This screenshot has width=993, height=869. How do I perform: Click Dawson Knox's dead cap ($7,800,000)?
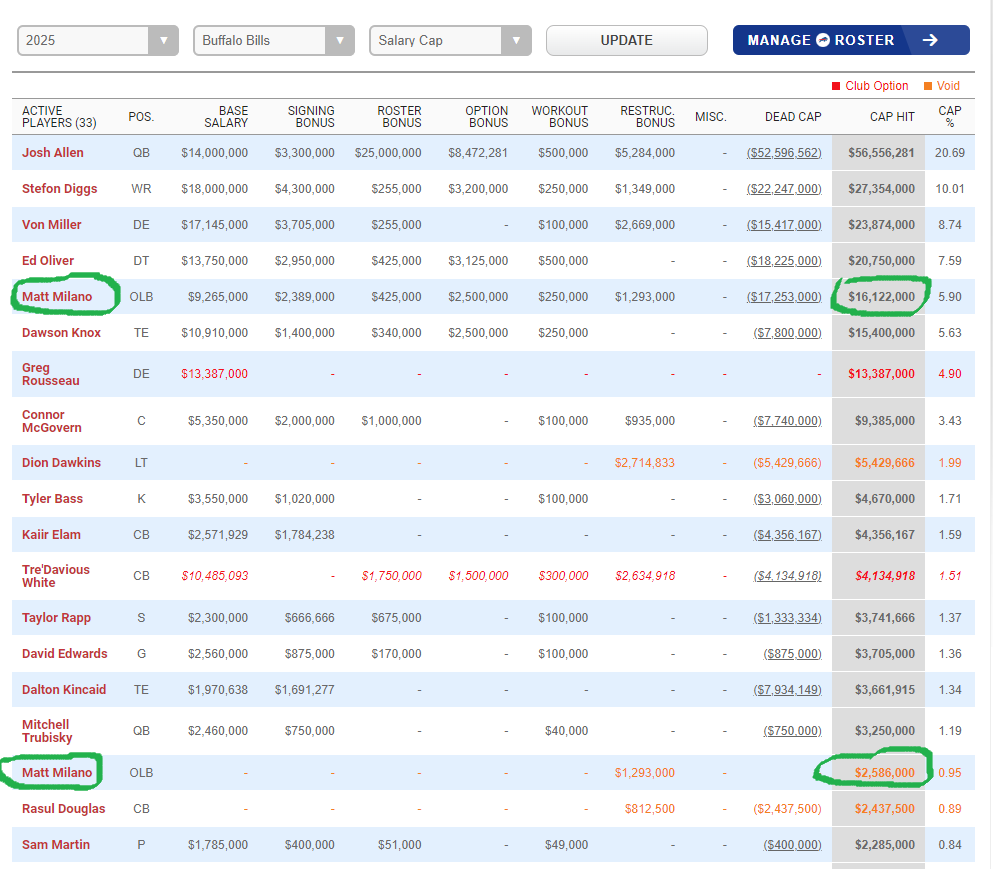787,333
